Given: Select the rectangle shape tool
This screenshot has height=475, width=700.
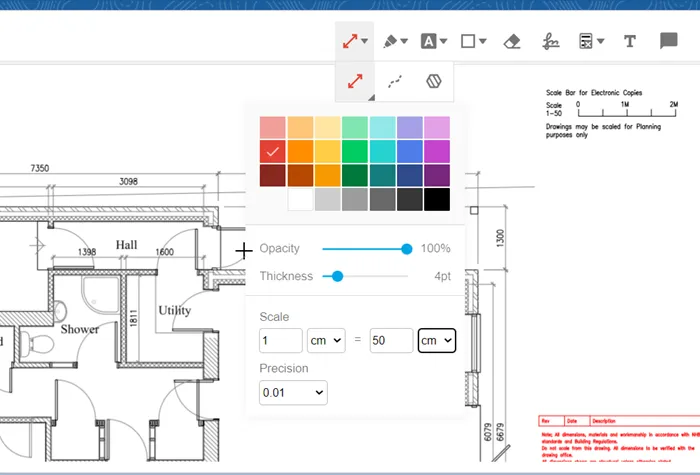Looking at the screenshot, I should 468,42.
